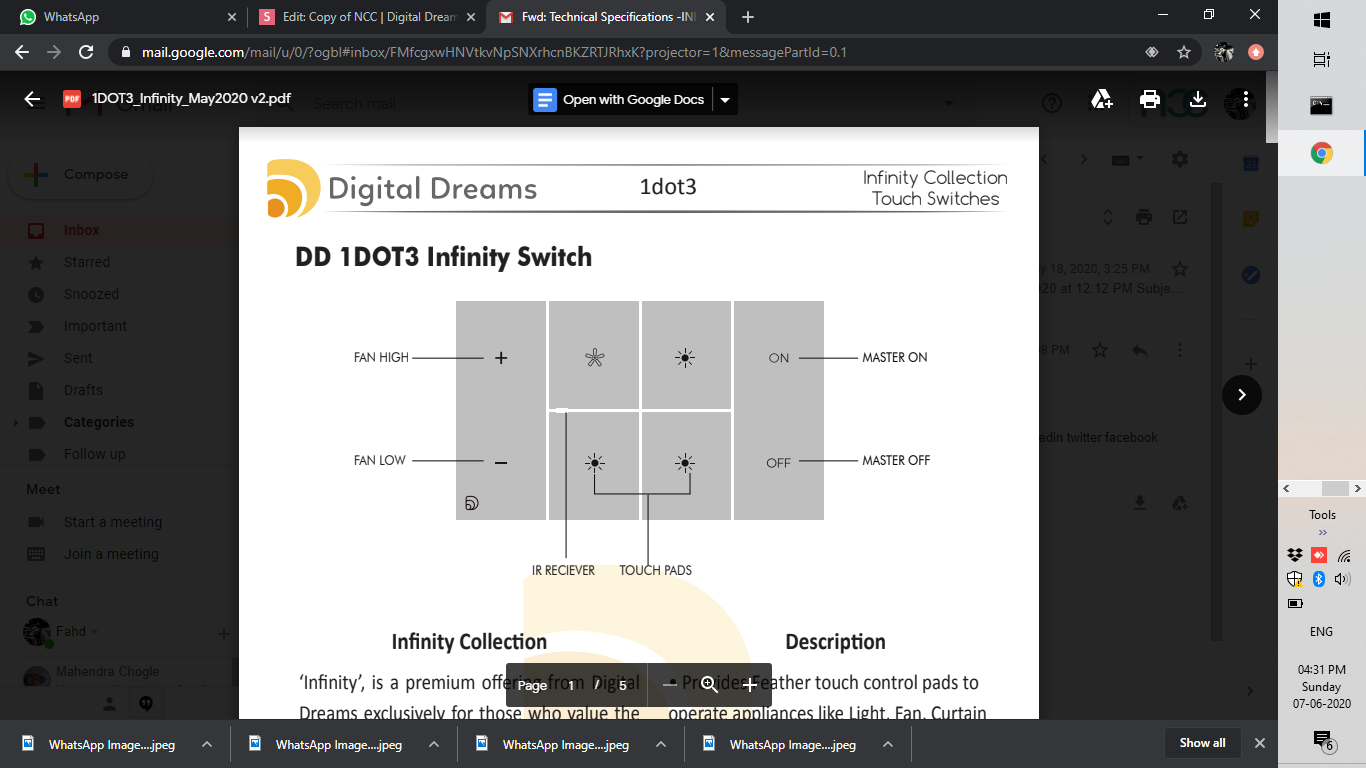Go to next attachment with right arrow
Image resolution: width=1366 pixels, height=768 pixels.
point(1242,394)
